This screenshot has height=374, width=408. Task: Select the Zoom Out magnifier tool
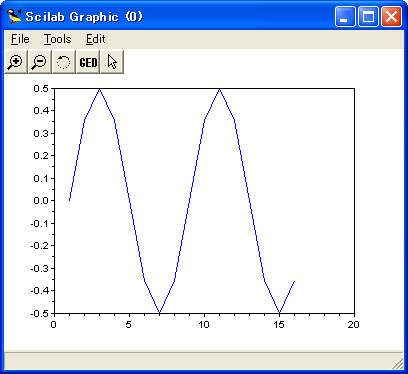click(40, 62)
